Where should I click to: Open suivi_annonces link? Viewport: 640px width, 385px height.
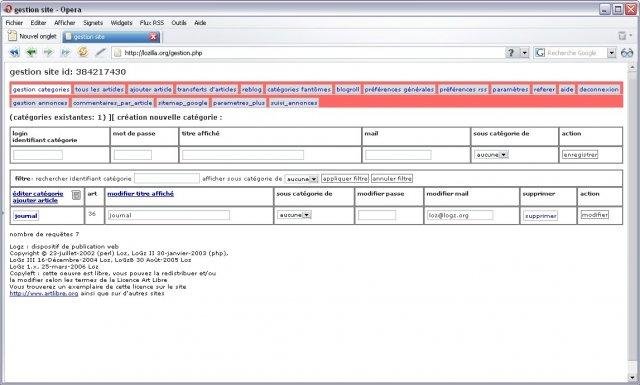(x=293, y=103)
